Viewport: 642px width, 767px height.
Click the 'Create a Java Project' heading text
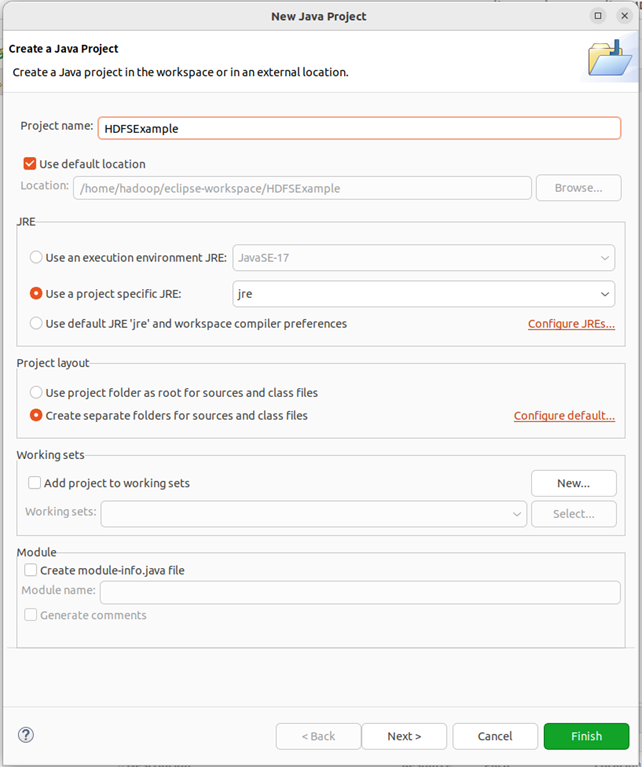click(x=63, y=49)
